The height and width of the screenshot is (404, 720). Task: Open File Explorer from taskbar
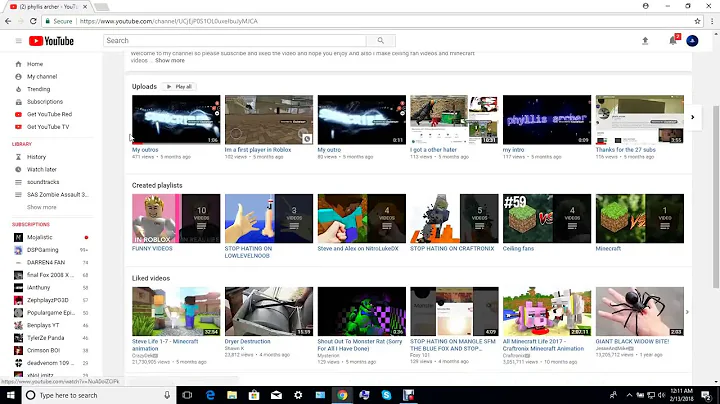pos(232,395)
